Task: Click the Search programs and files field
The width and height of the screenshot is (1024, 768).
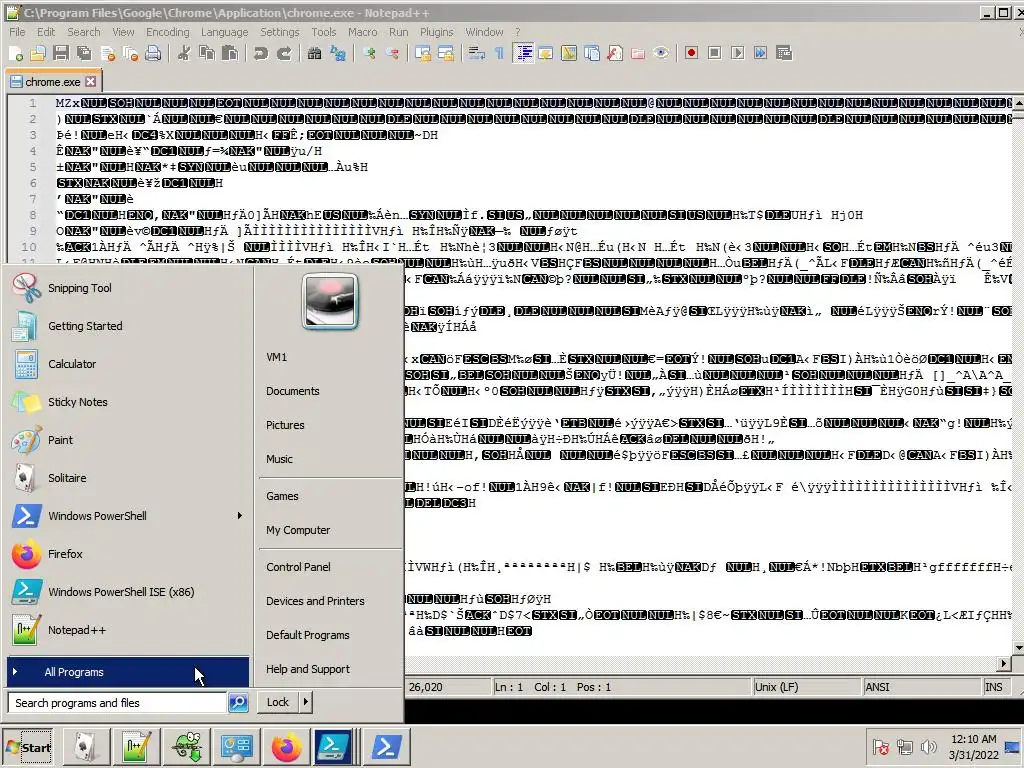Action: coord(118,703)
